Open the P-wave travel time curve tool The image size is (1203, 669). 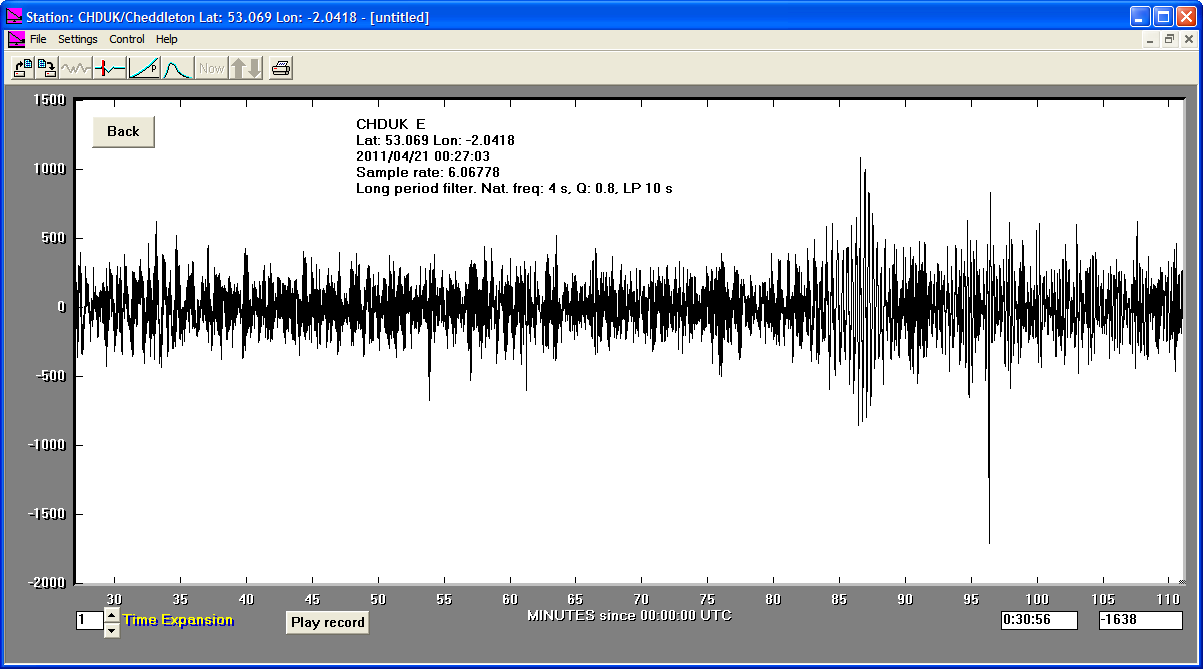(144, 68)
